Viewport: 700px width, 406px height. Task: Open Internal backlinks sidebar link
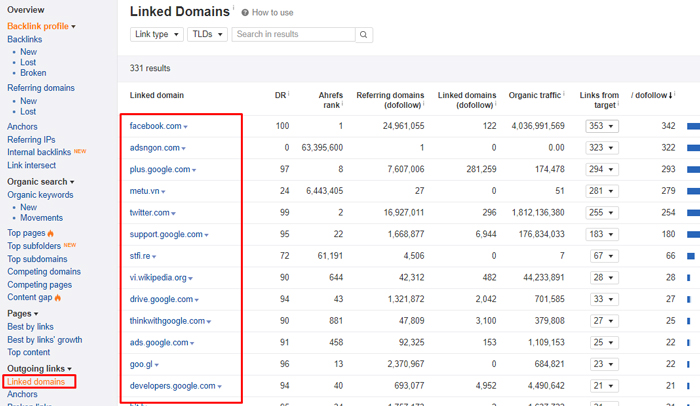pos(39,152)
